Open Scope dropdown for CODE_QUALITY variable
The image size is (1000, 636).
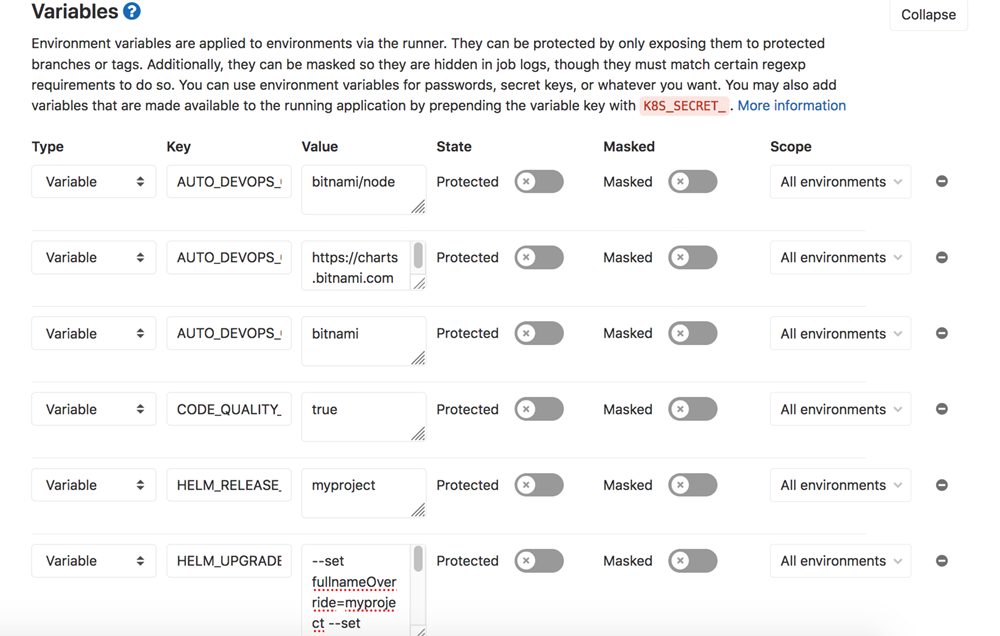pyautogui.click(x=840, y=410)
